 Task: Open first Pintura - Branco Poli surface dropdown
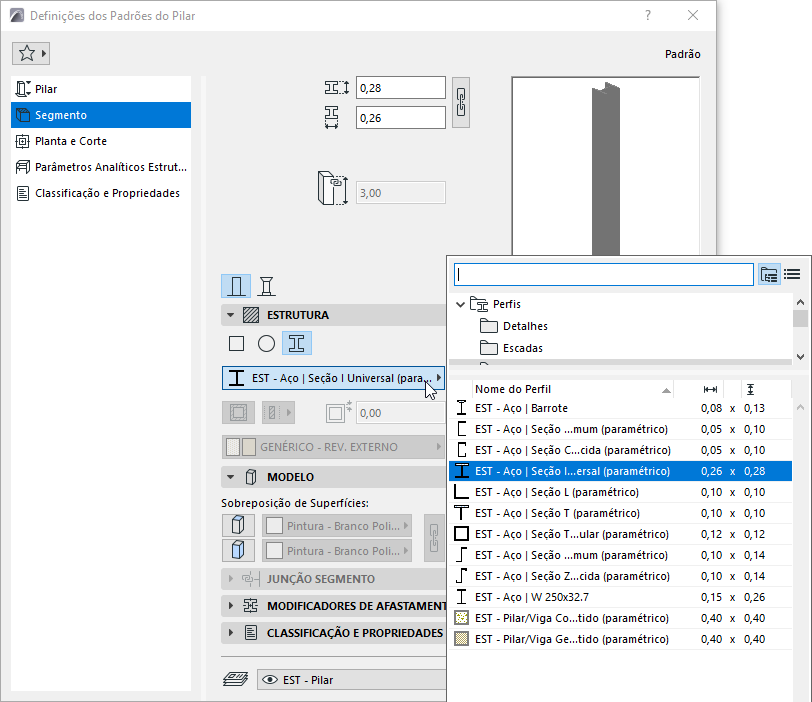tap(337, 525)
